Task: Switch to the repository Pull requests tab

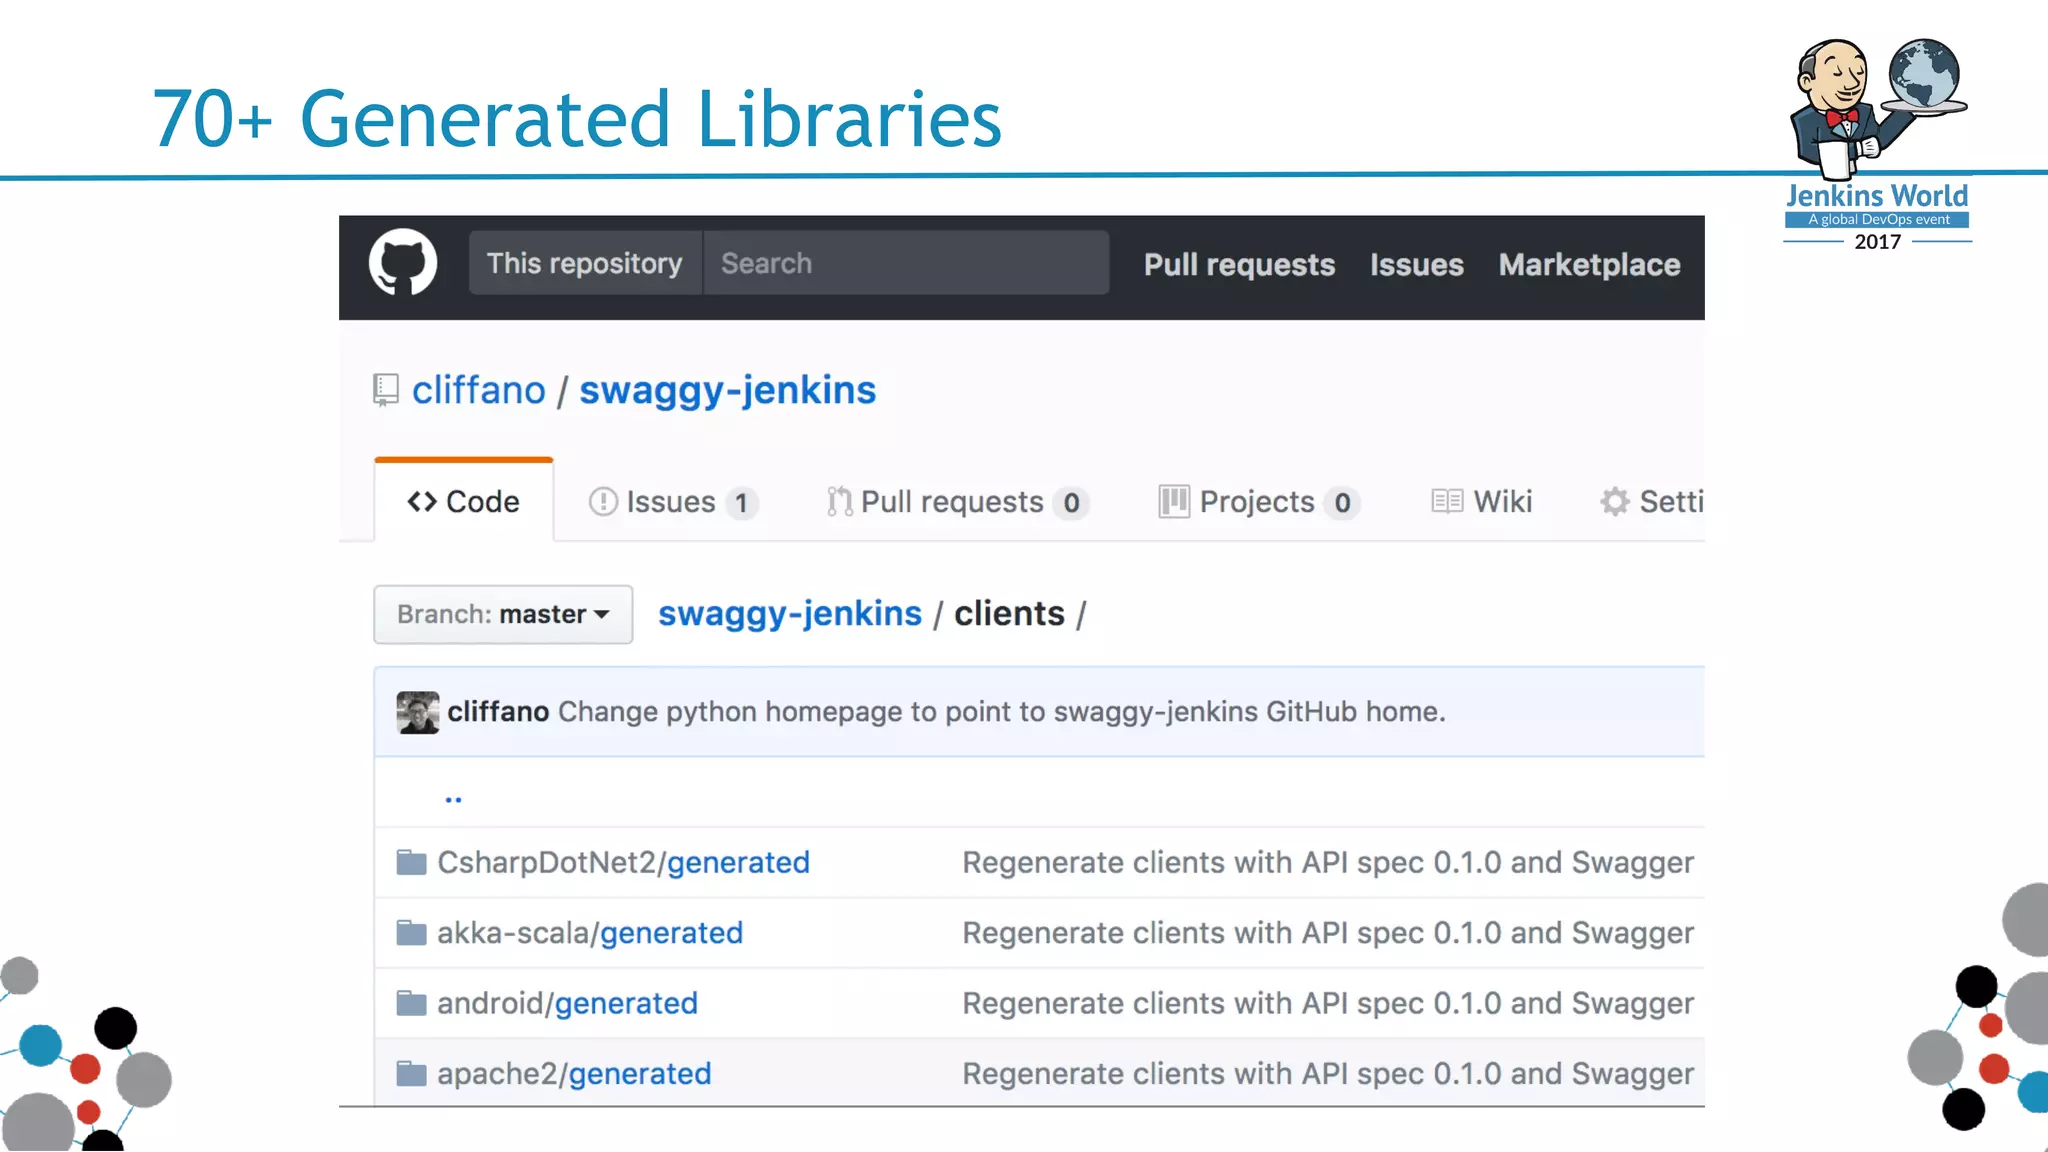Action: (958, 501)
